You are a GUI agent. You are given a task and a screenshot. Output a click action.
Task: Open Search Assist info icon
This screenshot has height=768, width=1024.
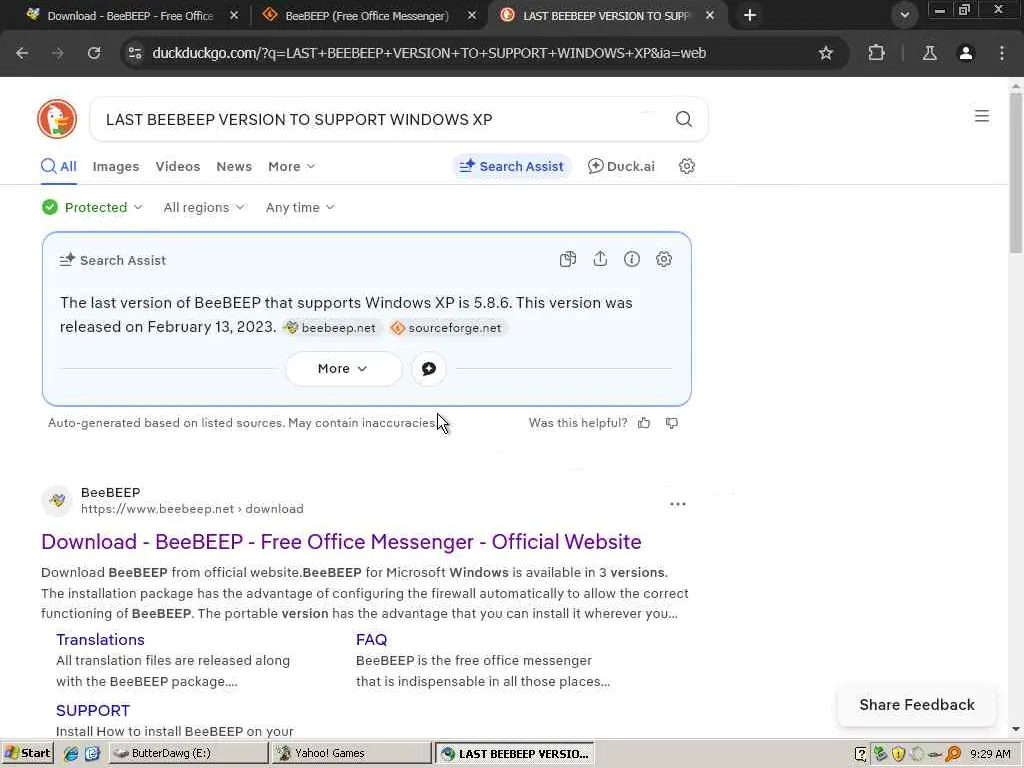tap(632, 259)
